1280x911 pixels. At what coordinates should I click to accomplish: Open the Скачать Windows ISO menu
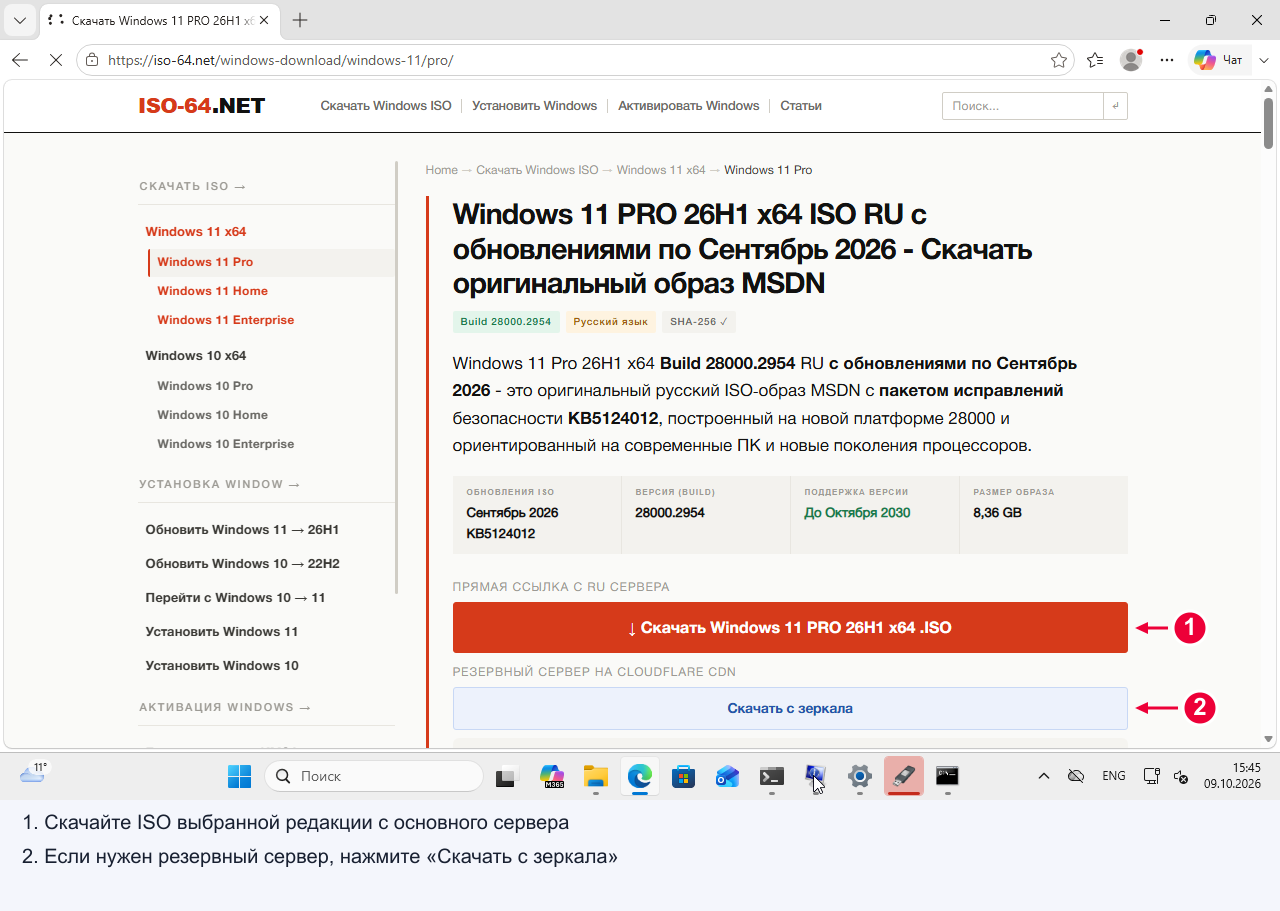coord(386,106)
